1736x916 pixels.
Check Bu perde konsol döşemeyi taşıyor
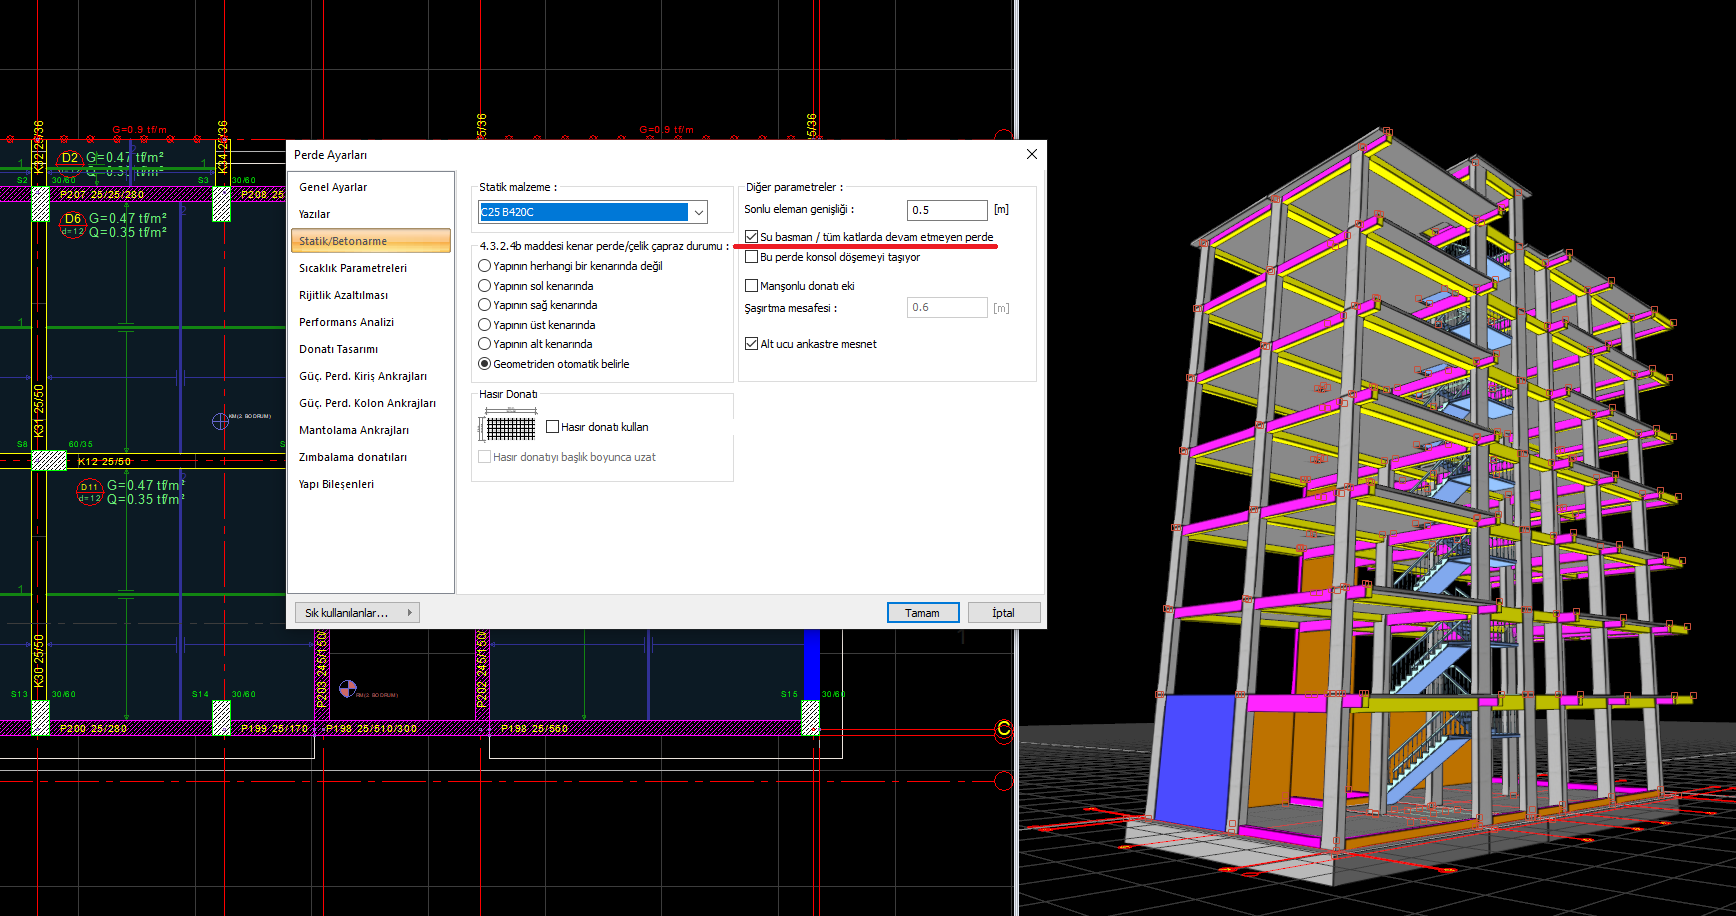point(751,257)
